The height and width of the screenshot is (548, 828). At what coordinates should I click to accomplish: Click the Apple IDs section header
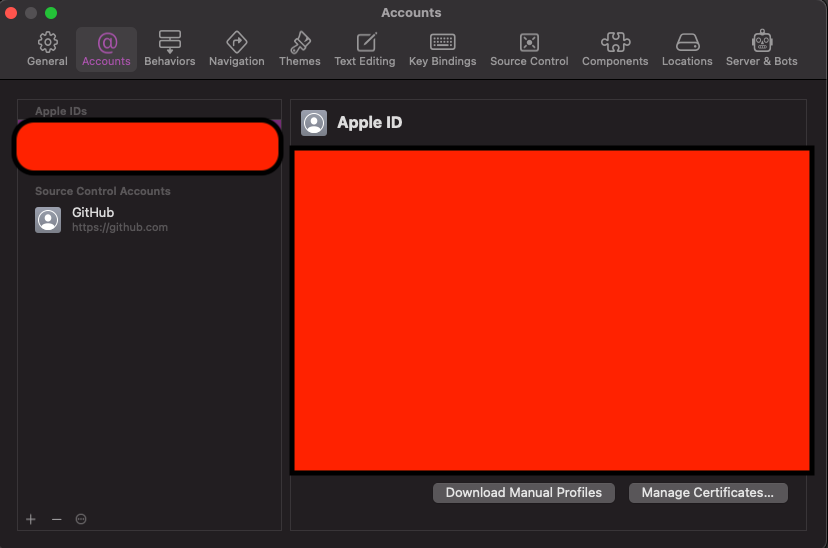(x=61, y=111)
